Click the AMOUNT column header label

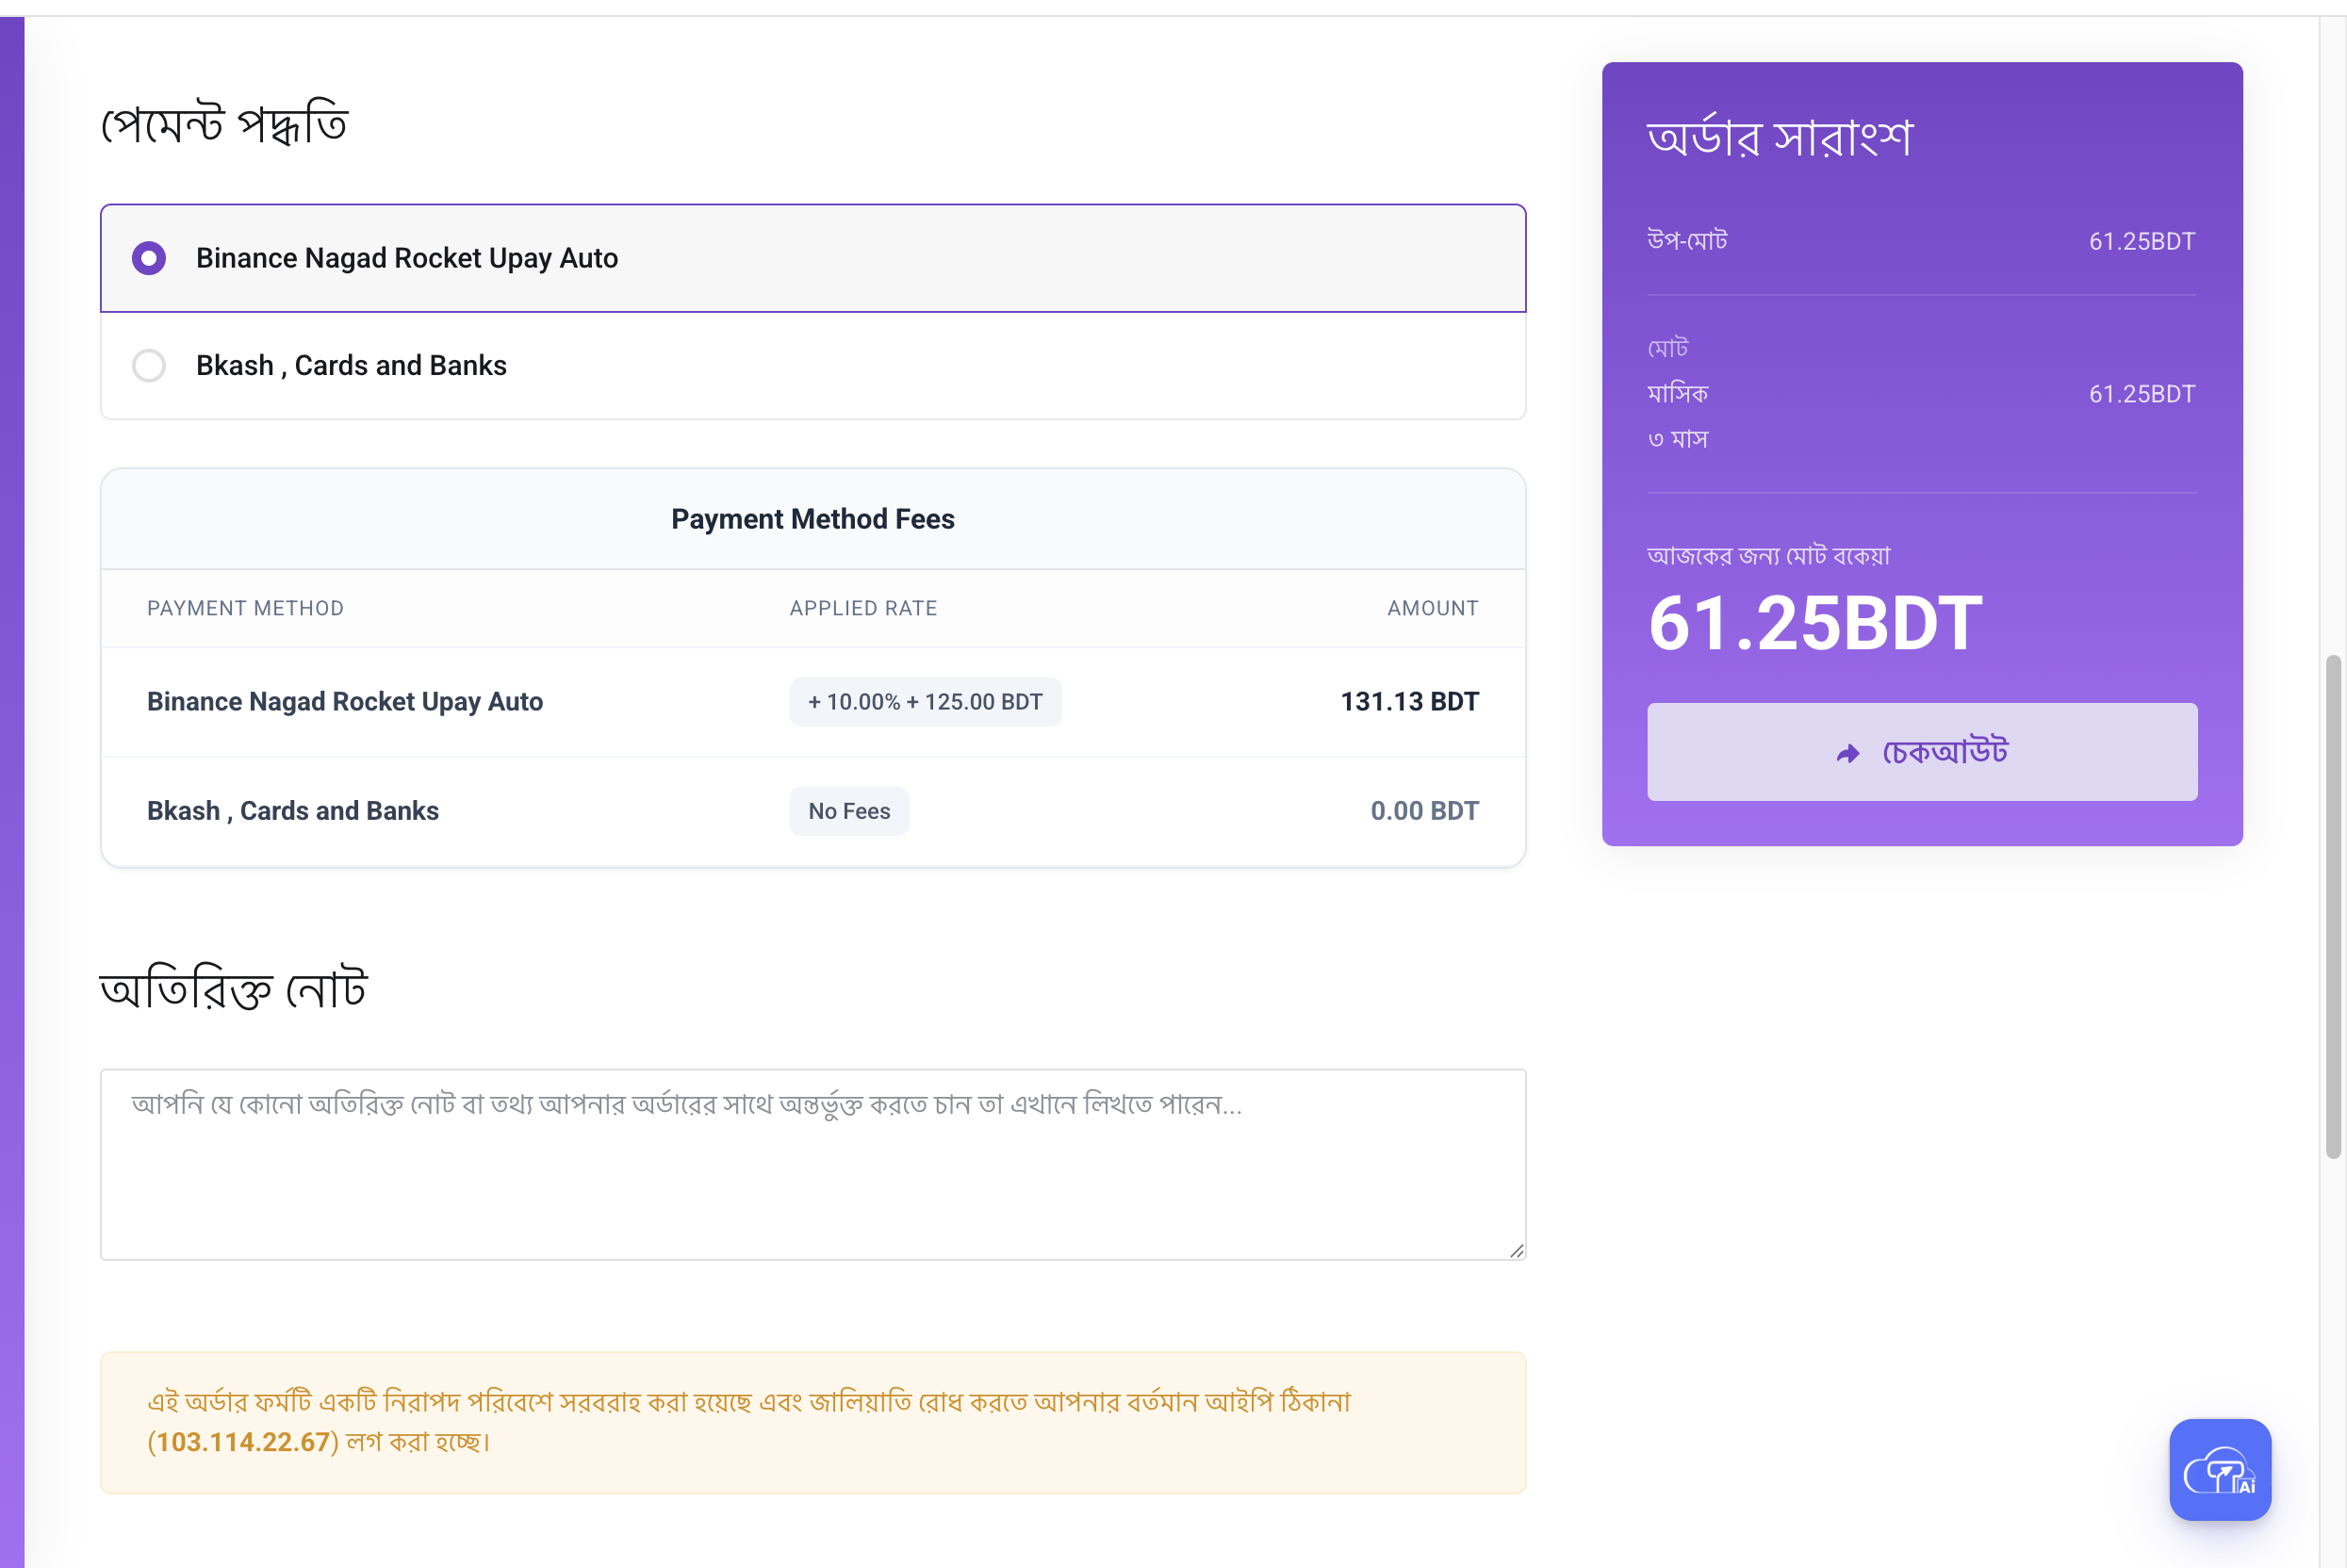[x=1432, y=608]
